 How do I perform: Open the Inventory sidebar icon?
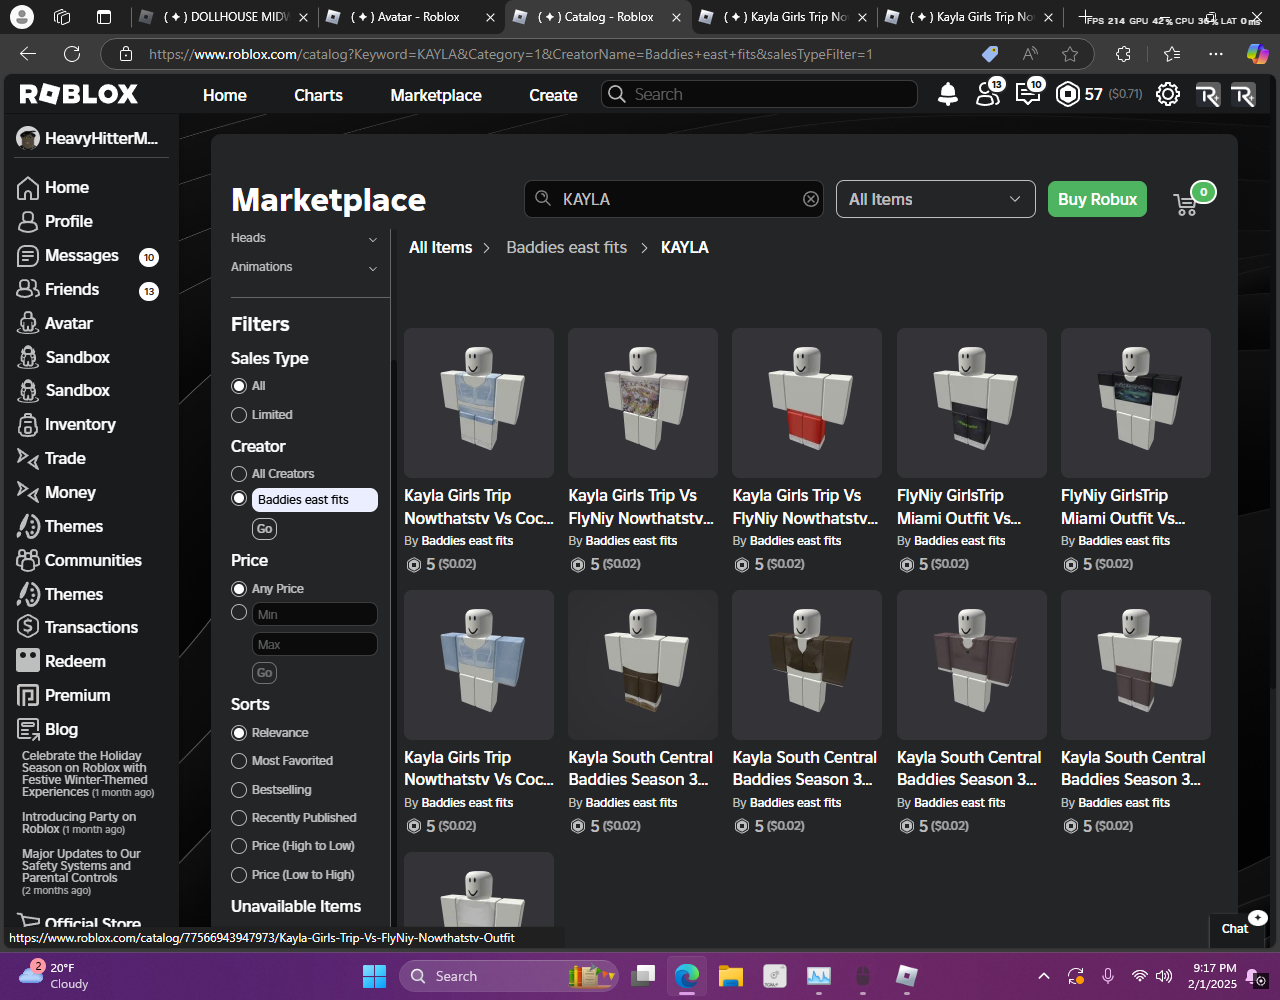click(x=28, y=425)
